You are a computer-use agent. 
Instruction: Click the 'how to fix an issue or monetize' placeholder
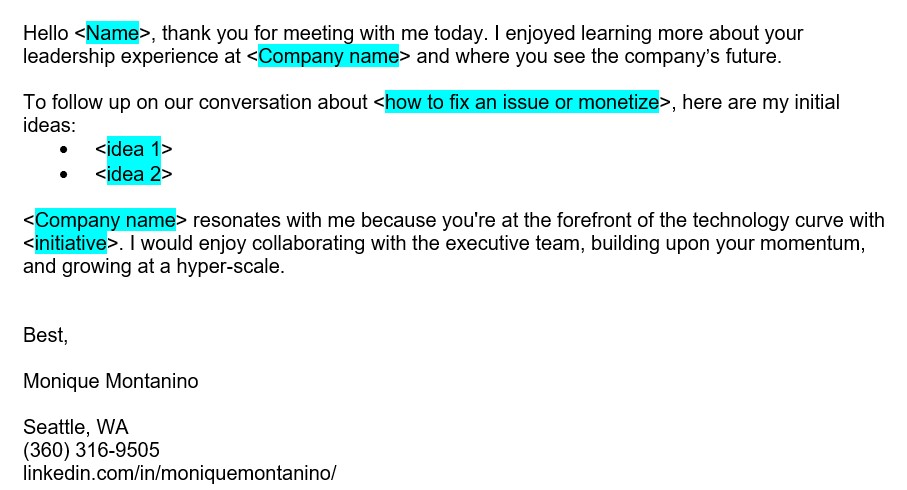click(x=522, y=102)
